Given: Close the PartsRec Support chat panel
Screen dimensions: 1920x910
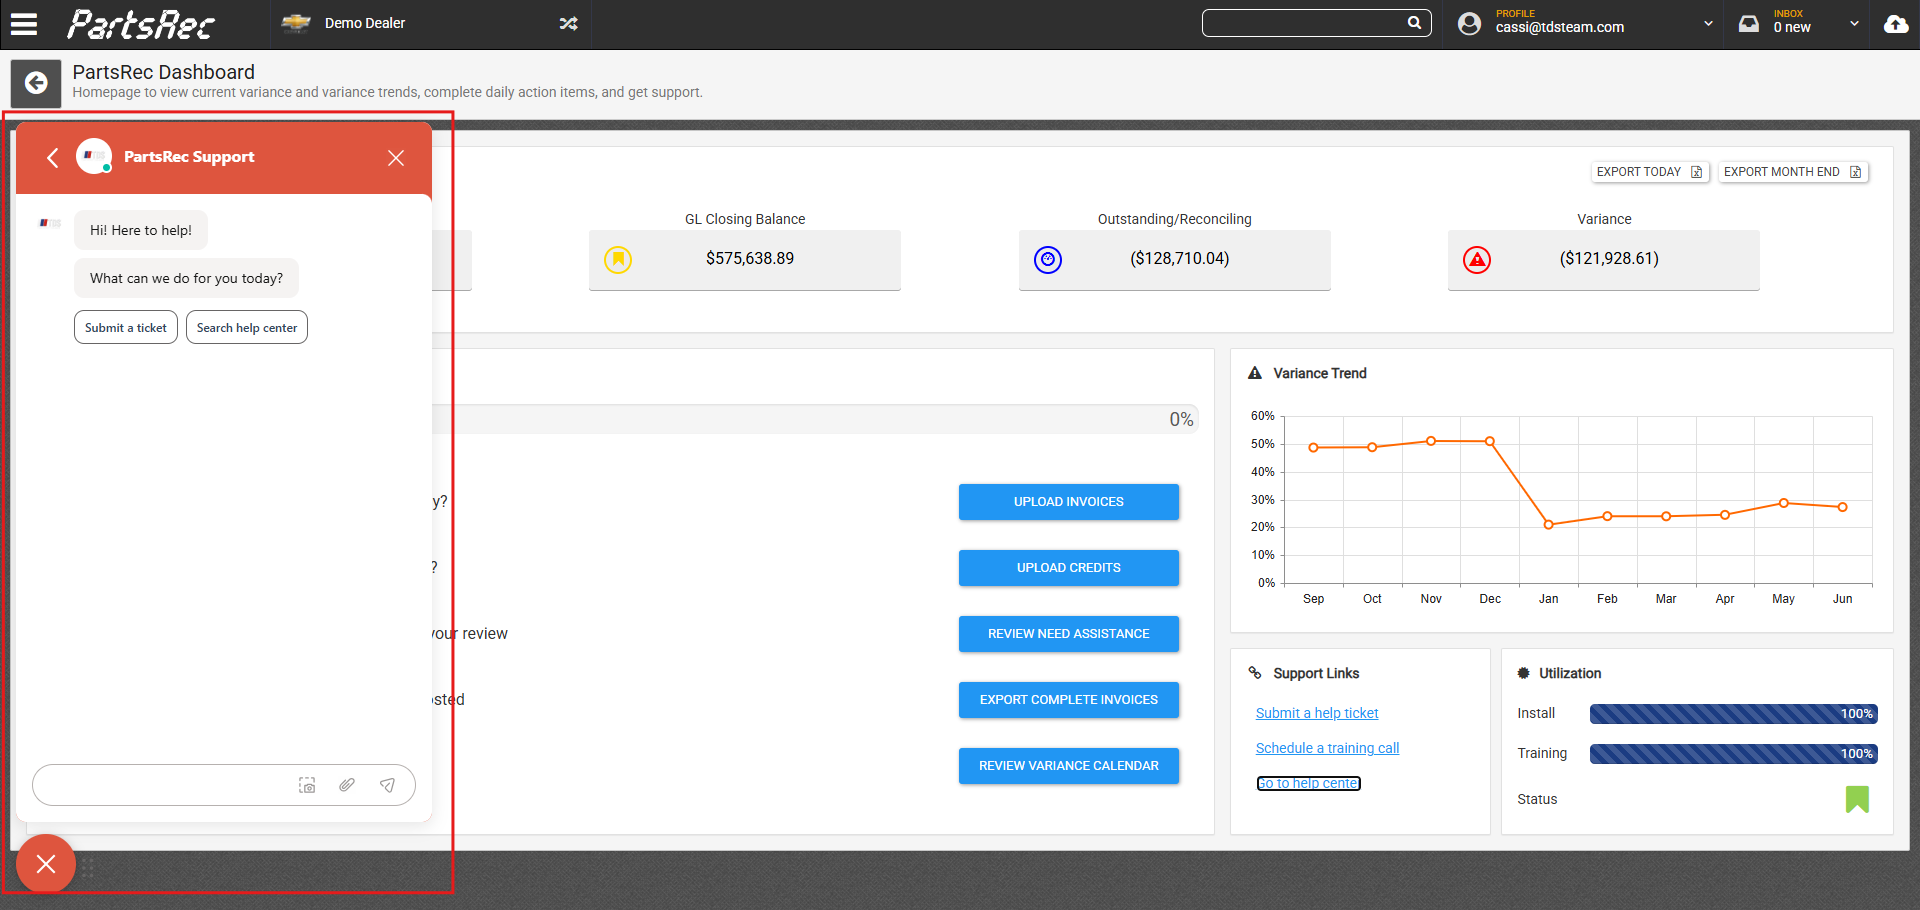Looking at the screenshot, I should click(x=396, y=158).
